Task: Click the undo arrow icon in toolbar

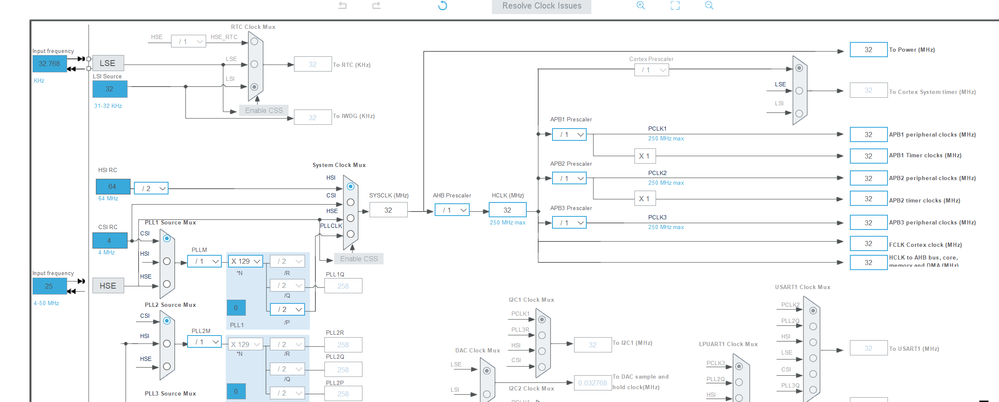Action: tap(342, 6)
